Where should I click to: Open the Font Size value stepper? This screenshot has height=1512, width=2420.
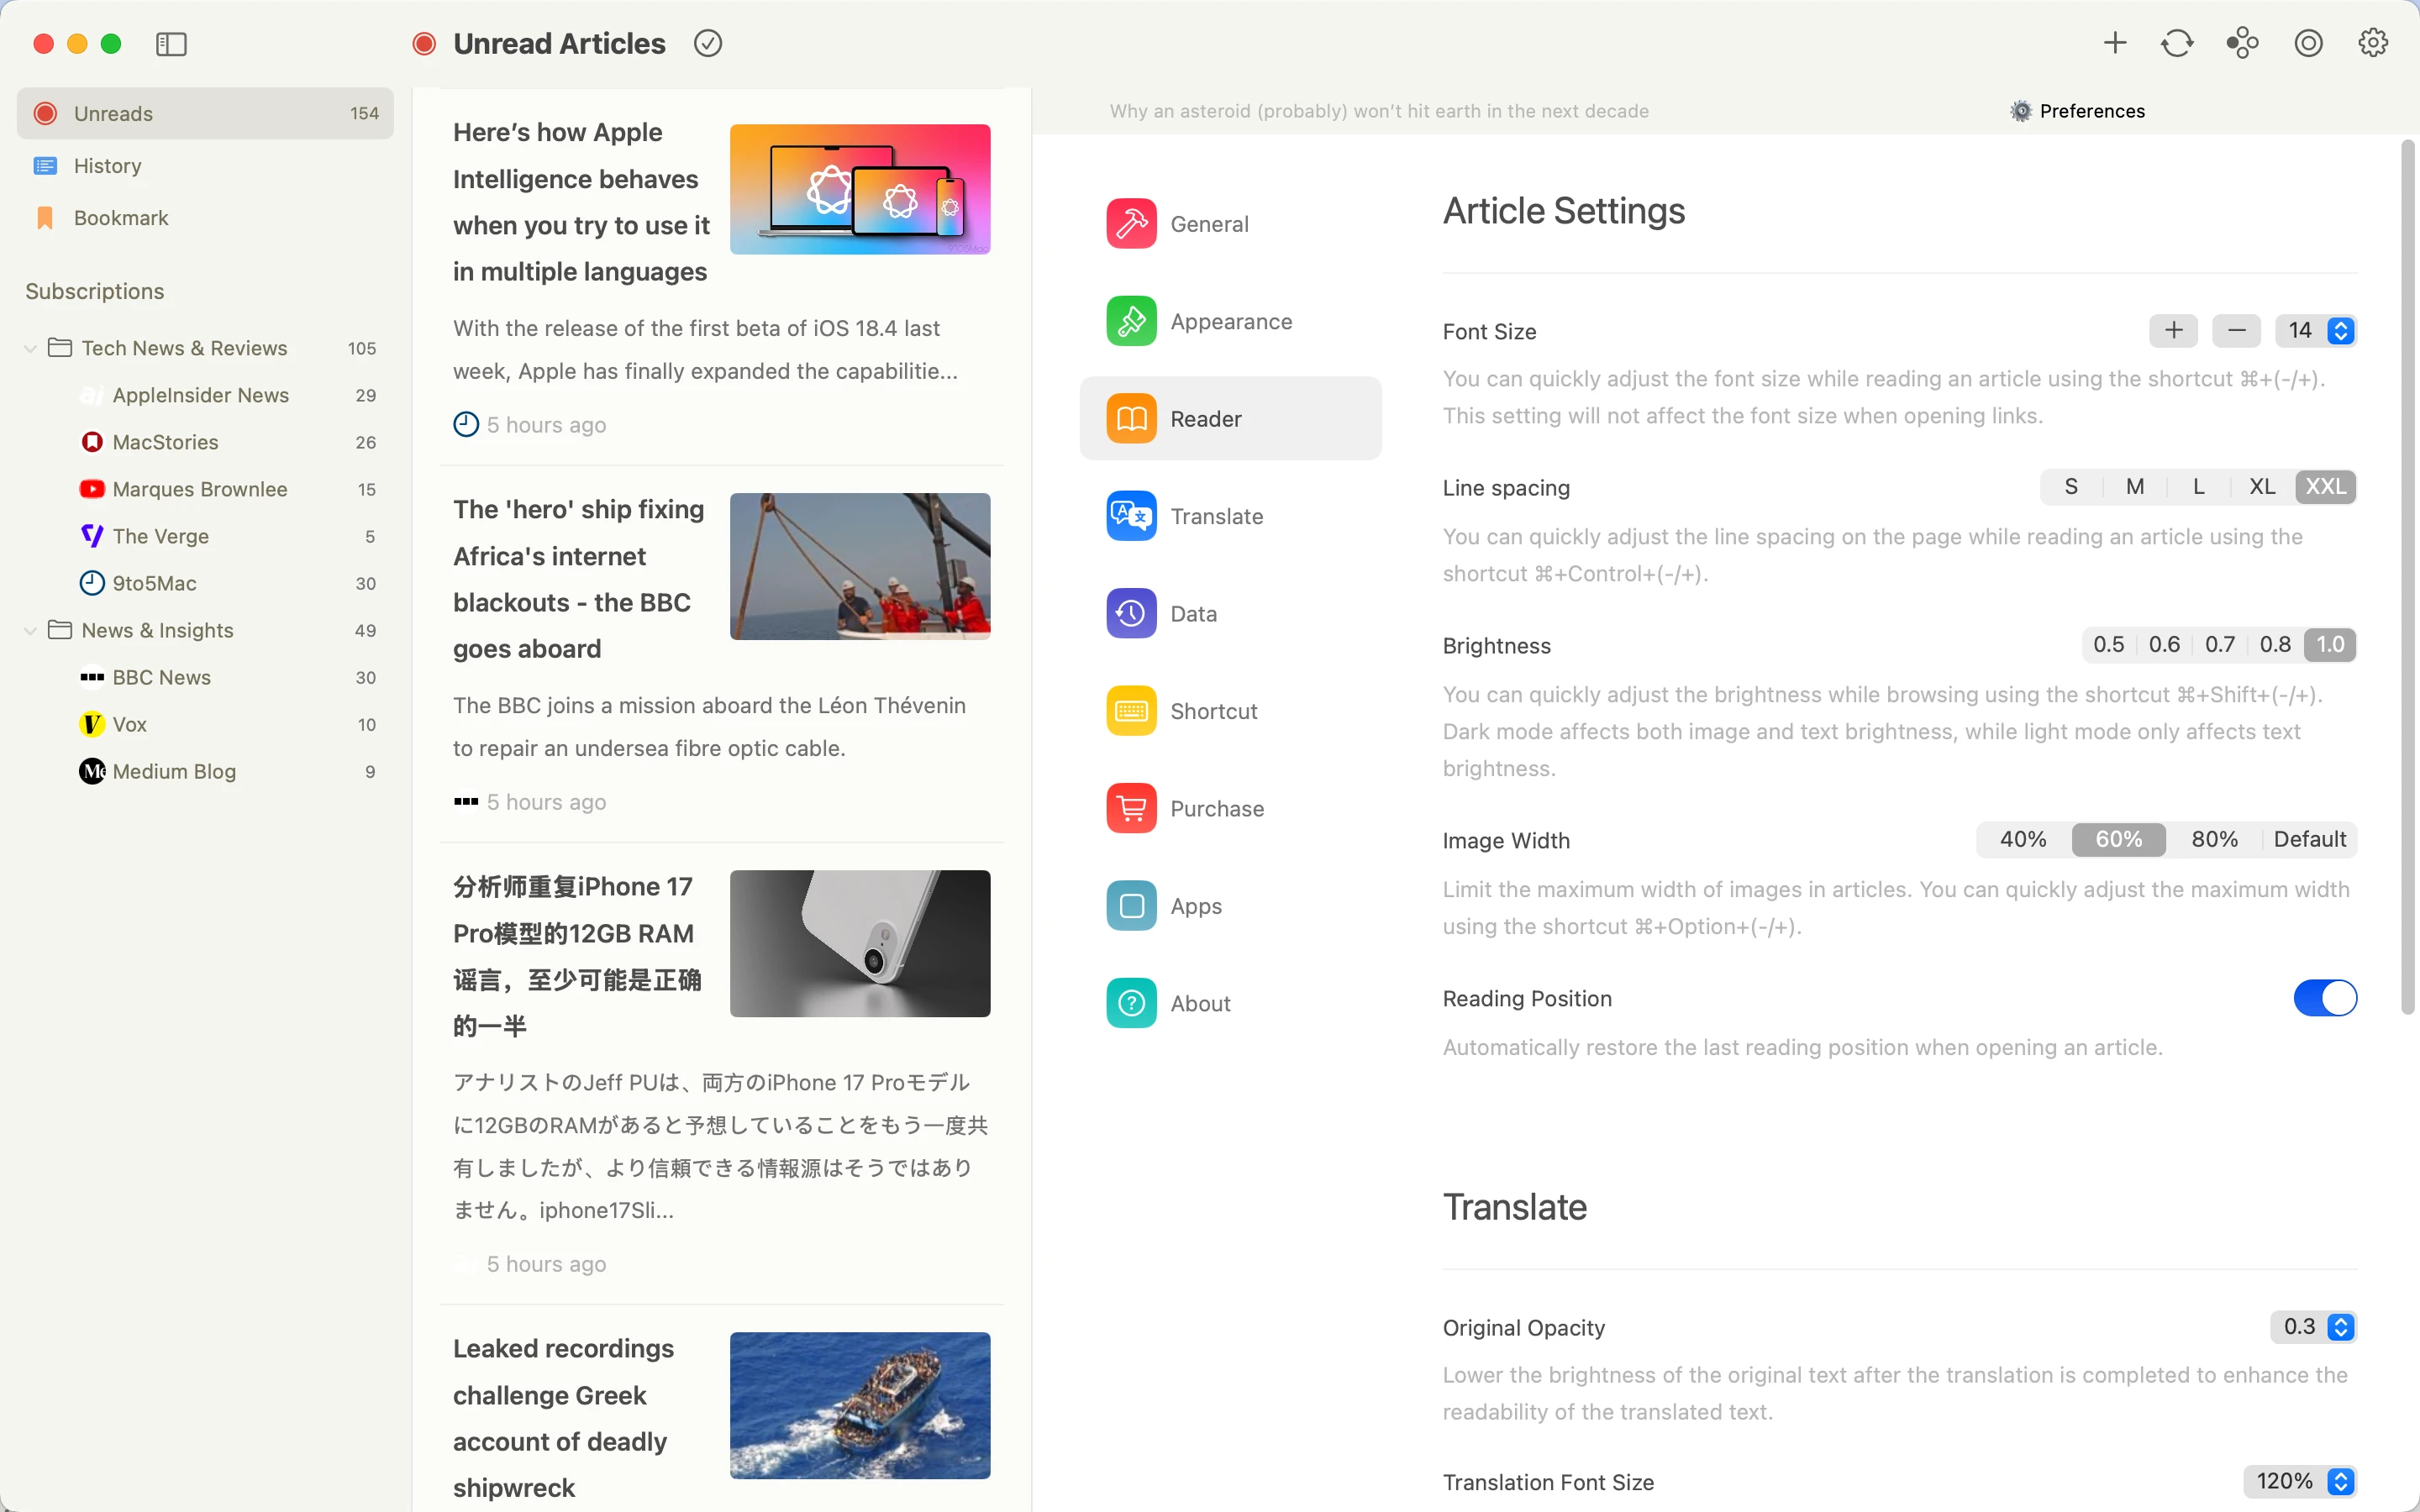coord(2340,330)
